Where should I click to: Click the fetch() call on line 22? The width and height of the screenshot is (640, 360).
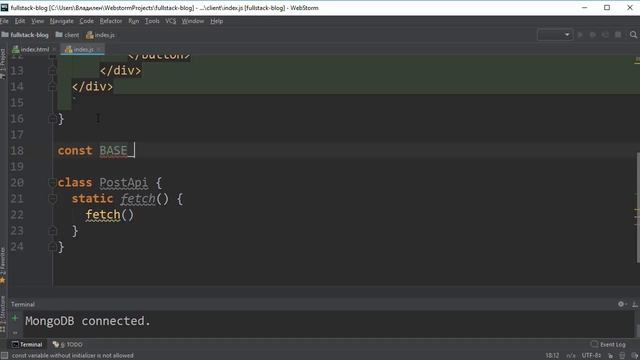tap(109, 215)
